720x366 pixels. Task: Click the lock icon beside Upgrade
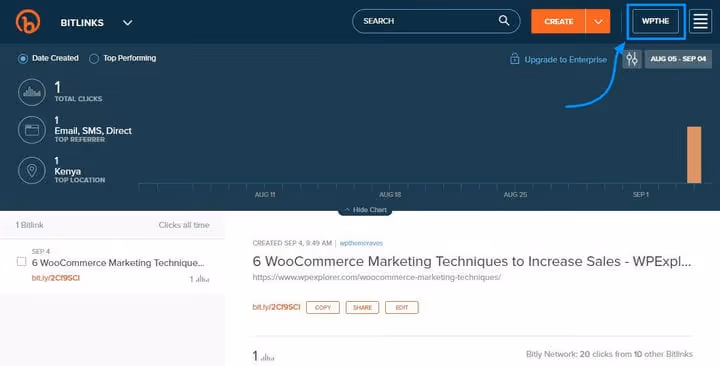[x=514, y=59]
